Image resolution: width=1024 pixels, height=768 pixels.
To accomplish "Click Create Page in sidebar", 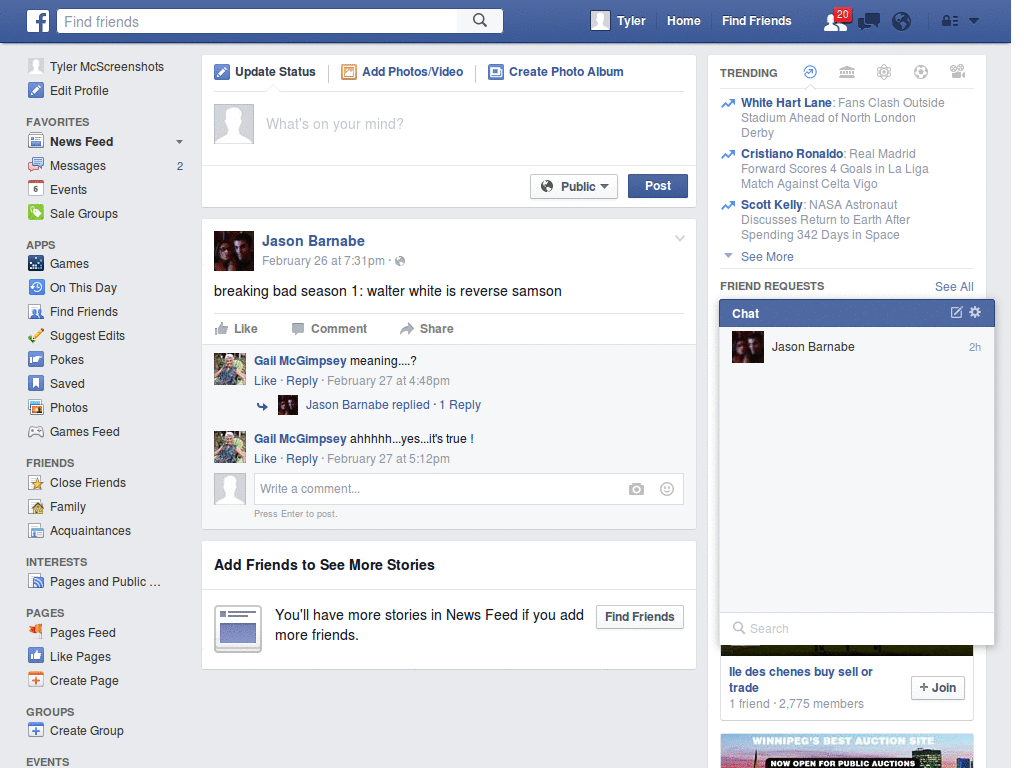I will tap(73, 680).
